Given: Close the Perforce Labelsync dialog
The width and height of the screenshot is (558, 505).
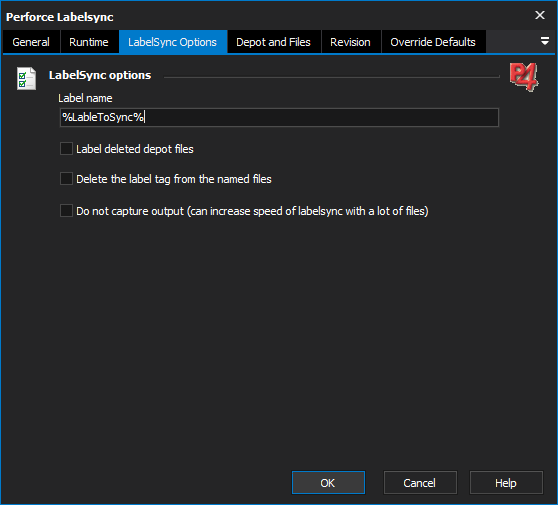Looking at the screenshot, I should 540,15.
